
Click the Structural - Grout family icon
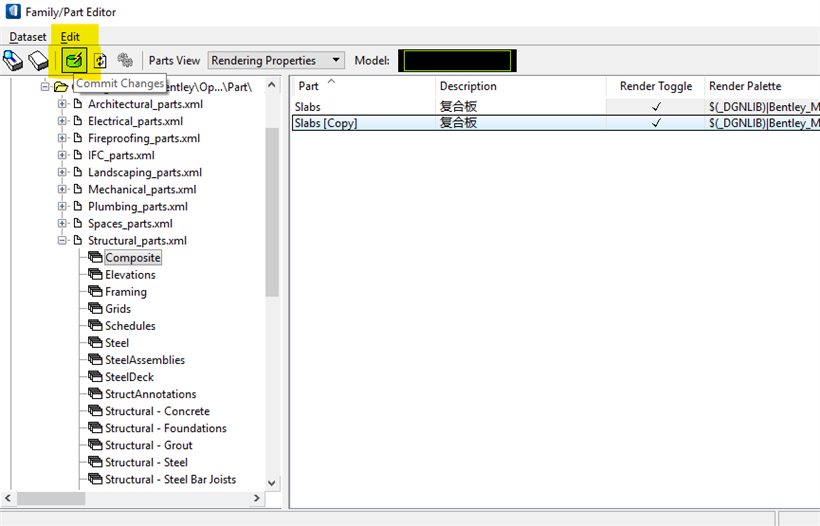95,445
